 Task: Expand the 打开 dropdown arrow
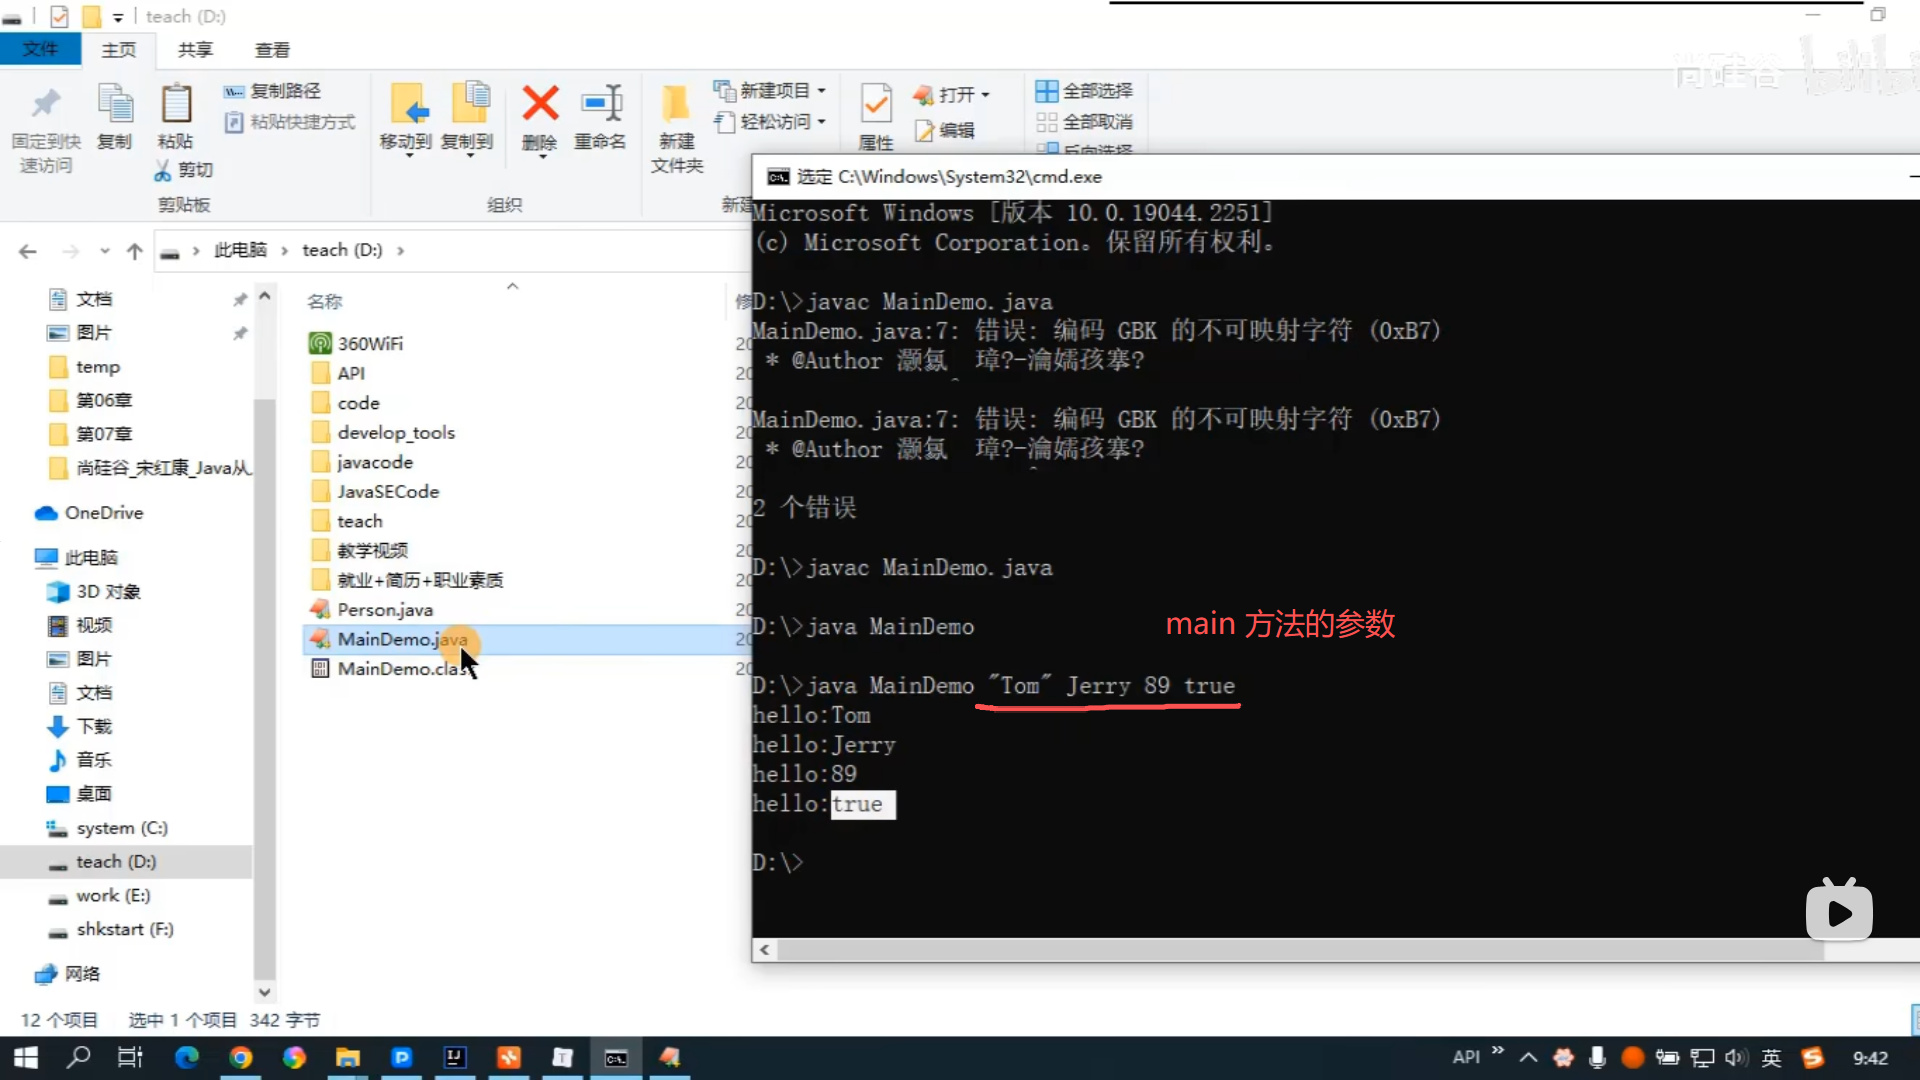(x=986, y=95)
